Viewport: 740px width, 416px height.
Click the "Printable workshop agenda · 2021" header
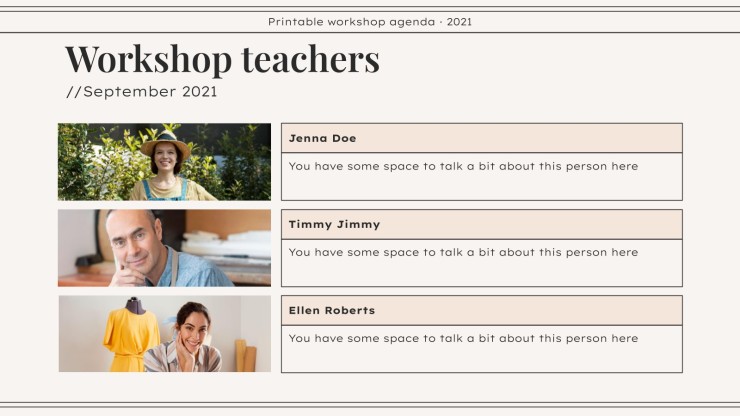click(369, 21)
